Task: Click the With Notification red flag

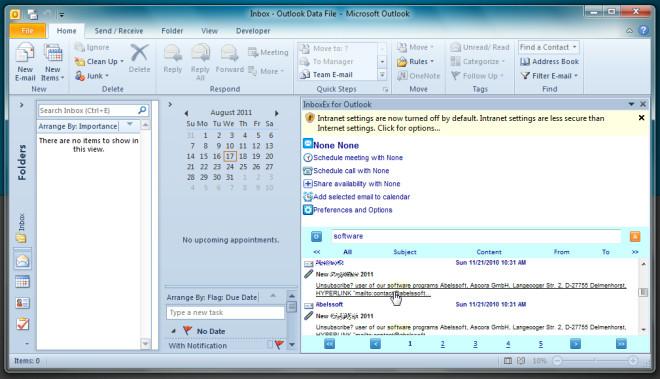Action: (x=279, y=344)
